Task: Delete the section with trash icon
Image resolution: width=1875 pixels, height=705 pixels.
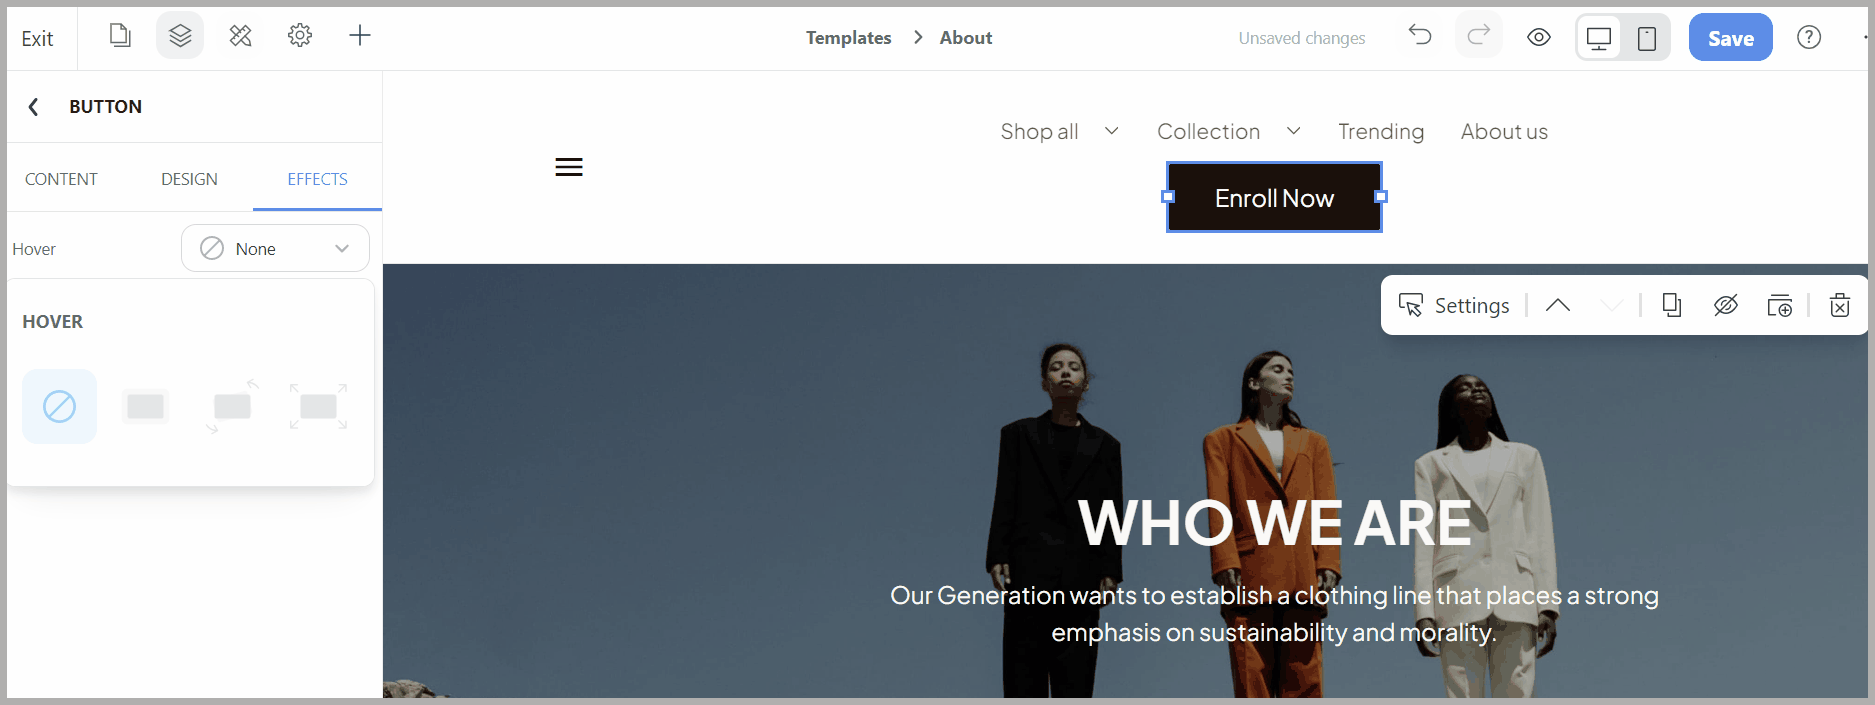Action: (x=1840, y=305)
